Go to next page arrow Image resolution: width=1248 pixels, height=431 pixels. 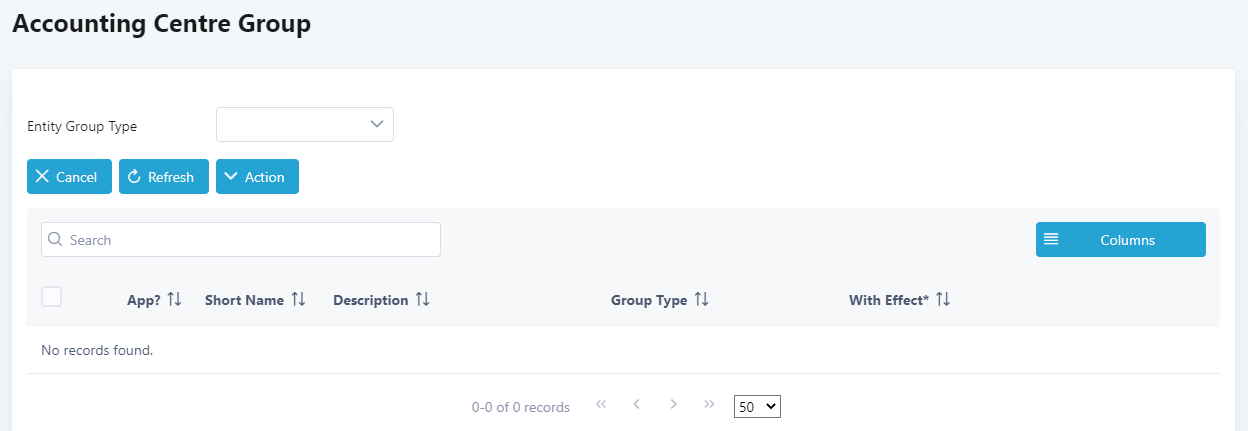(x=674, y=405)
